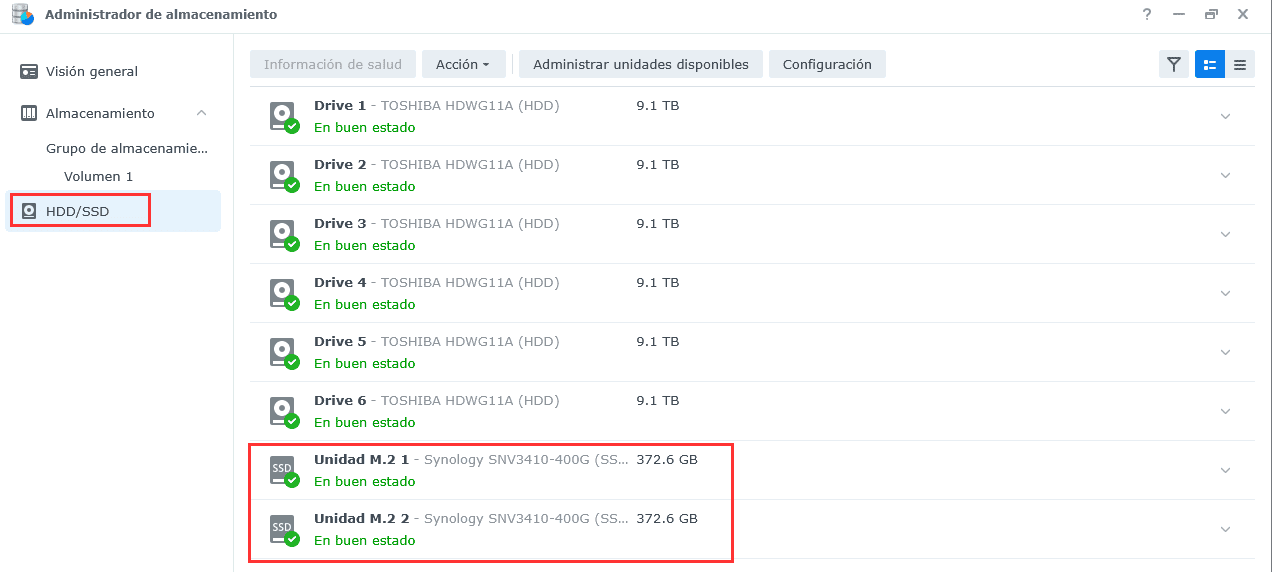The width and height of the screenshot is (1272, 572).
Task: Click the filter funnel icon
Action: pyautogui.click(x=1174, y=65)
